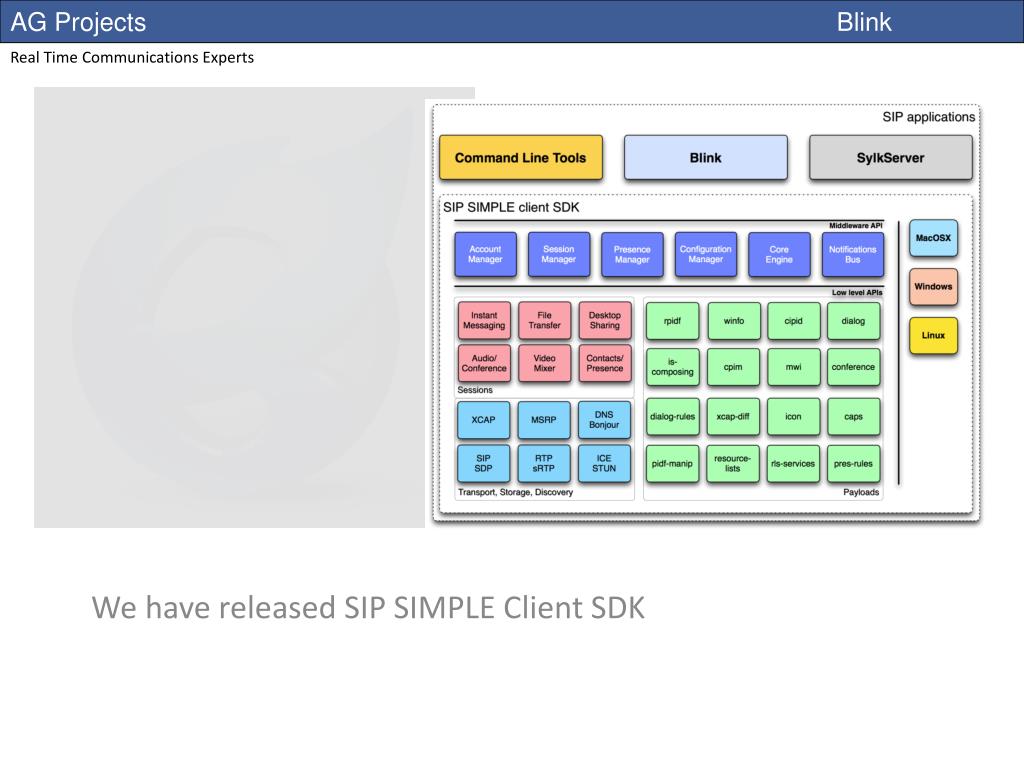Select the Contacts/Presence box

click(x=605, y=363)
